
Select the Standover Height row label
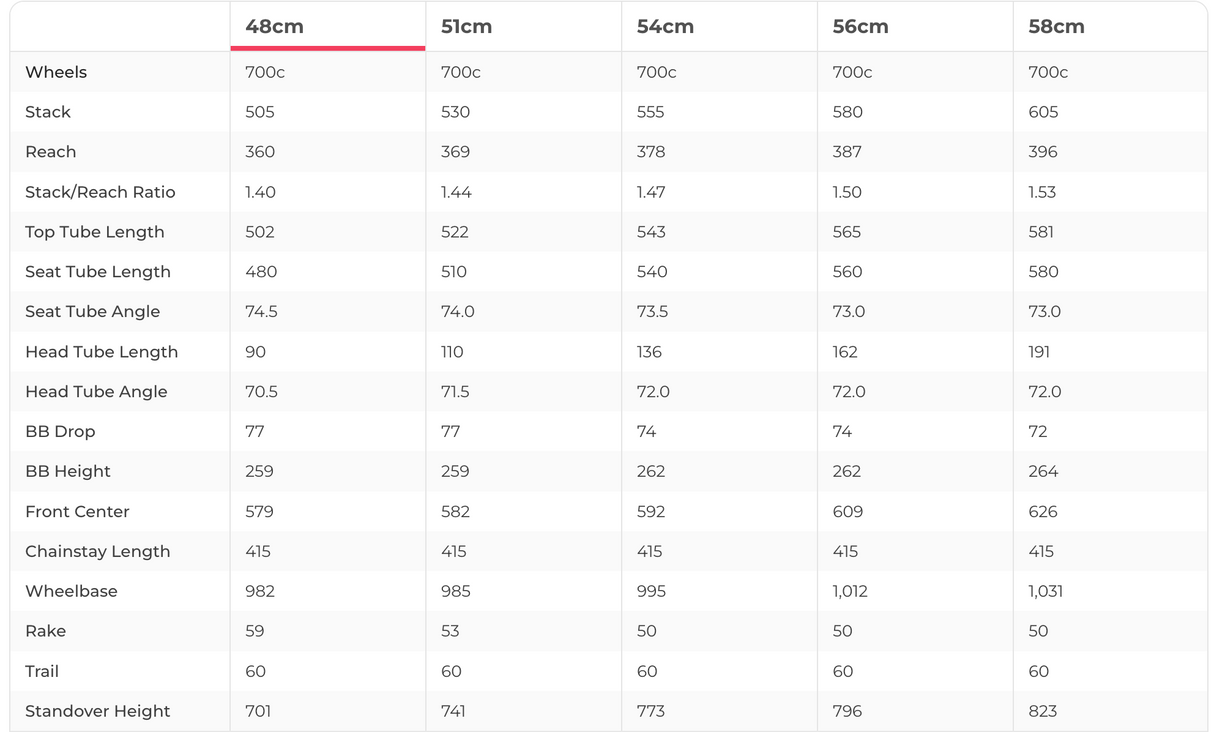coord(97,712)
